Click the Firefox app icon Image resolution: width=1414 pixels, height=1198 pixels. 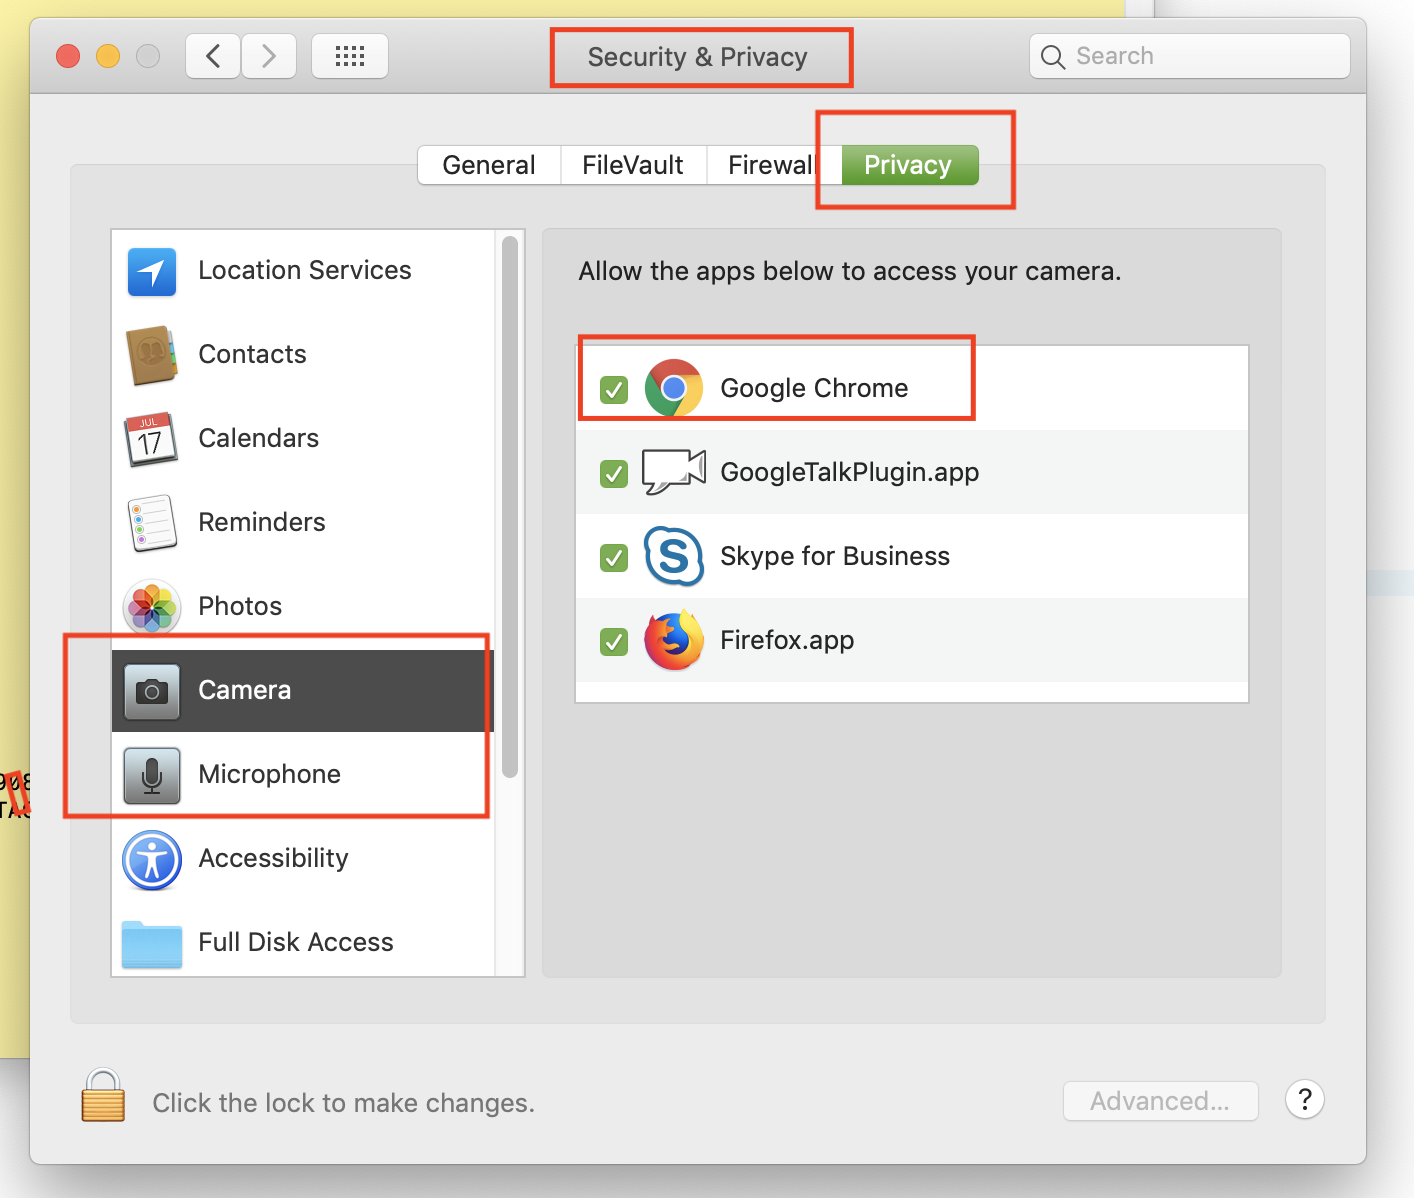click(674, 640)
